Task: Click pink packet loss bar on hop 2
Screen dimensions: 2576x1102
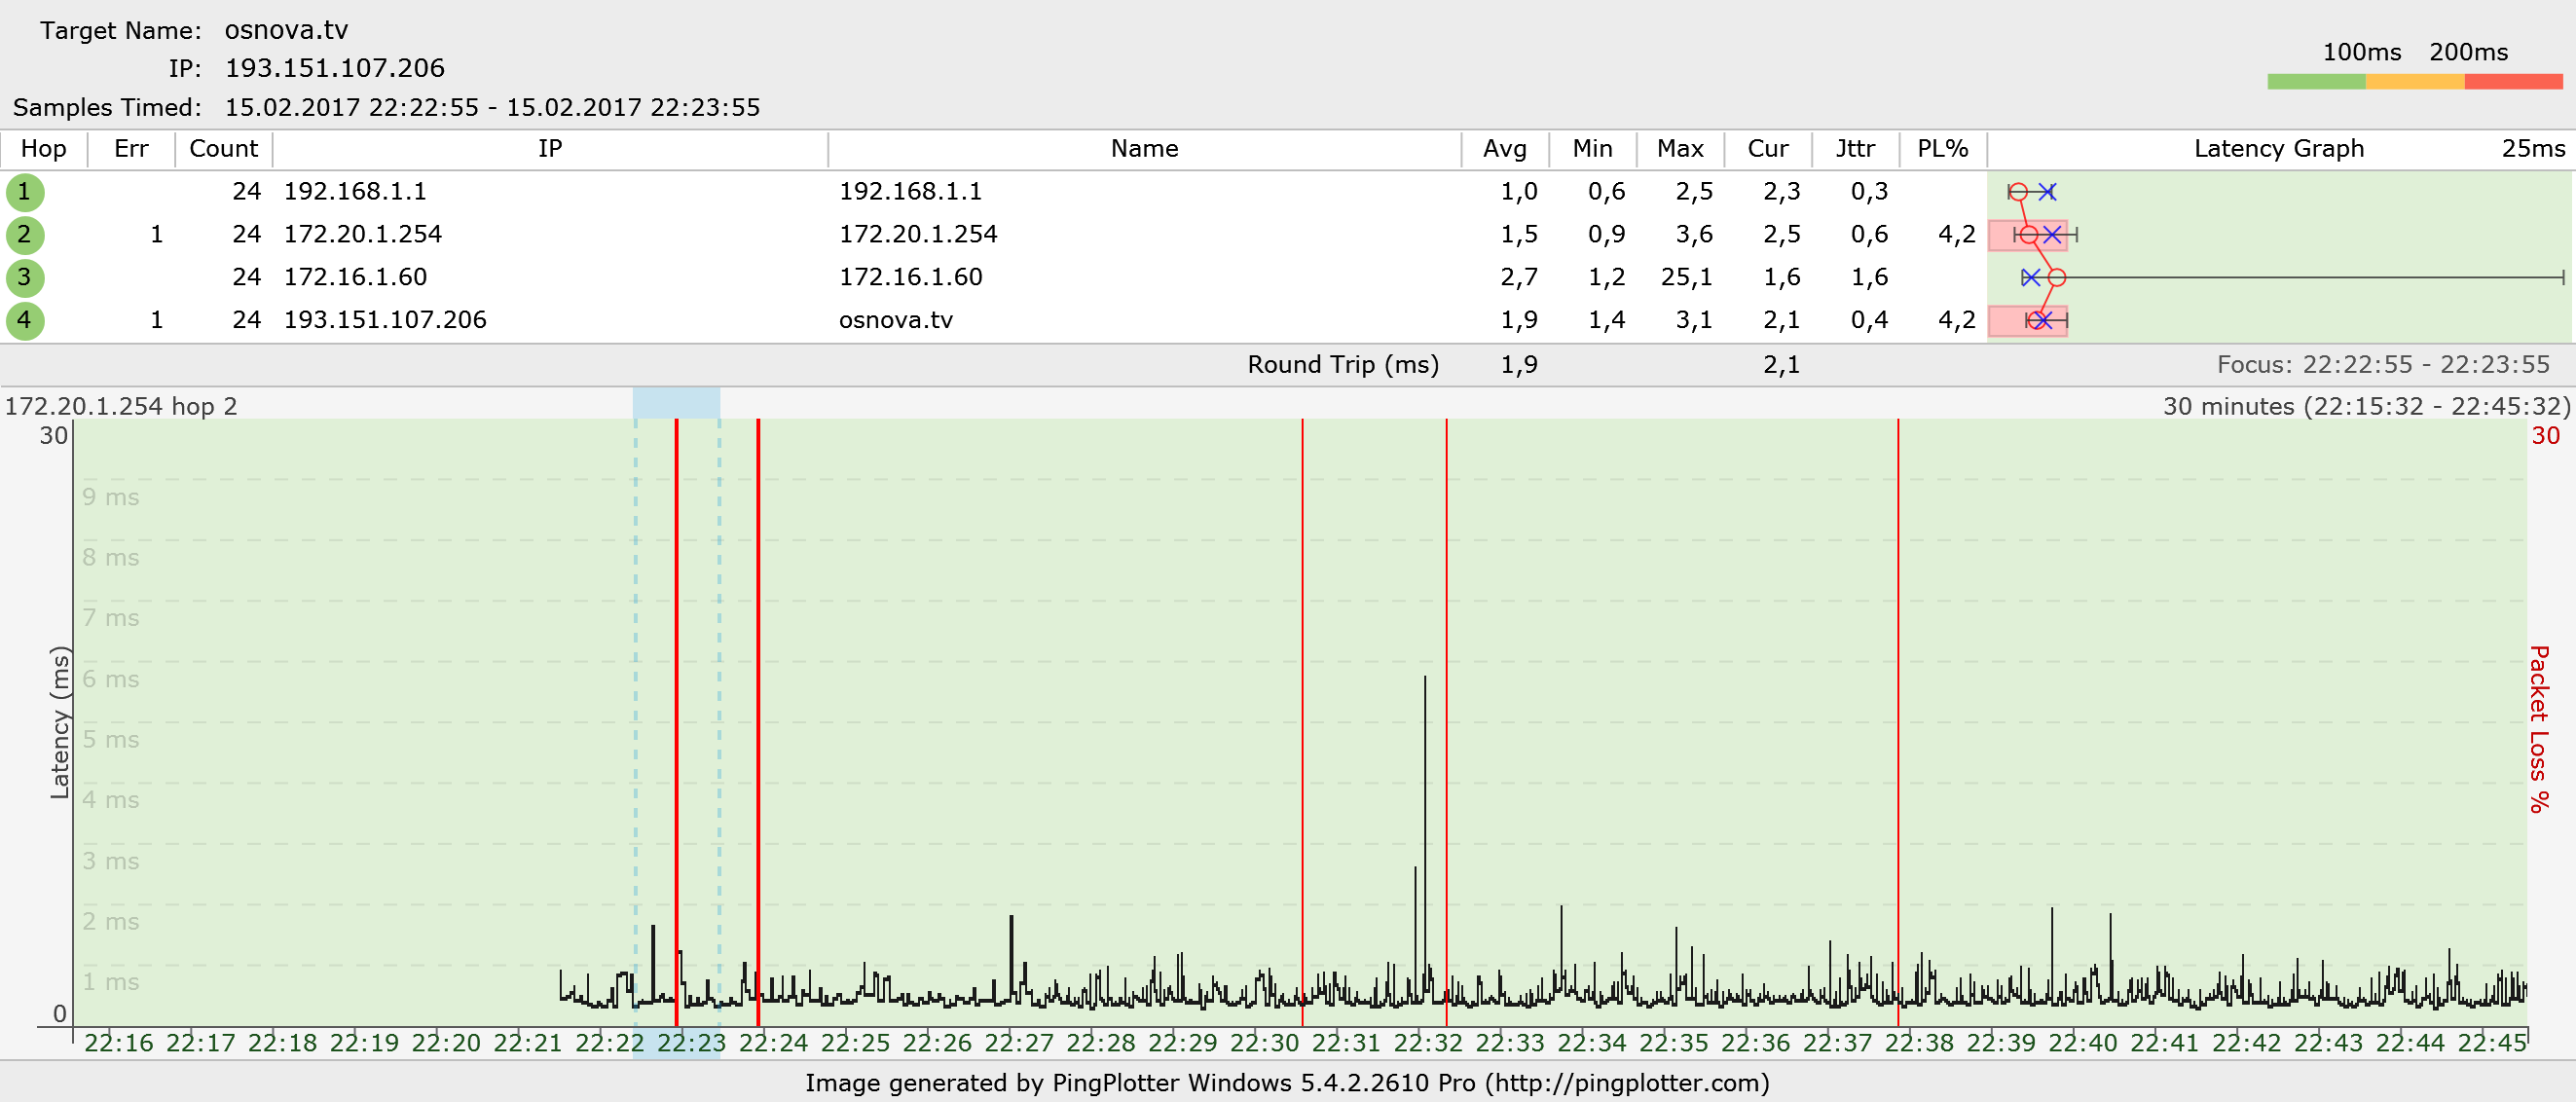Action: [x=2002, y=235]
